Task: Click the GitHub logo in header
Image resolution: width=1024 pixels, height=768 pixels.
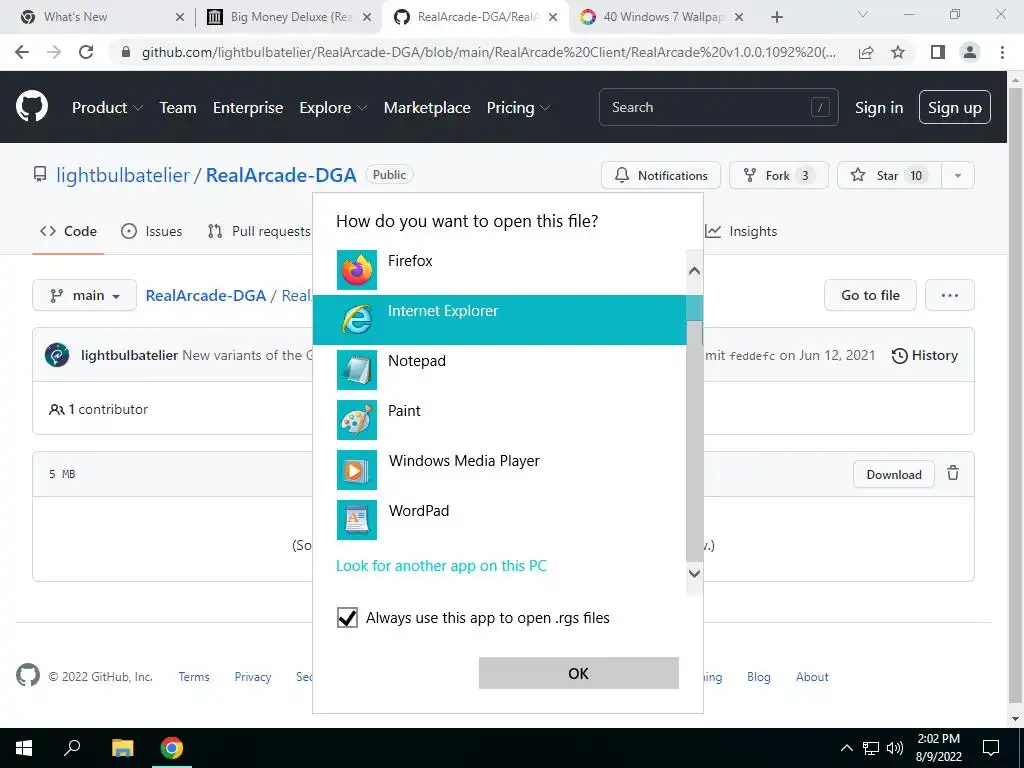Action: (x=32, y=107)
